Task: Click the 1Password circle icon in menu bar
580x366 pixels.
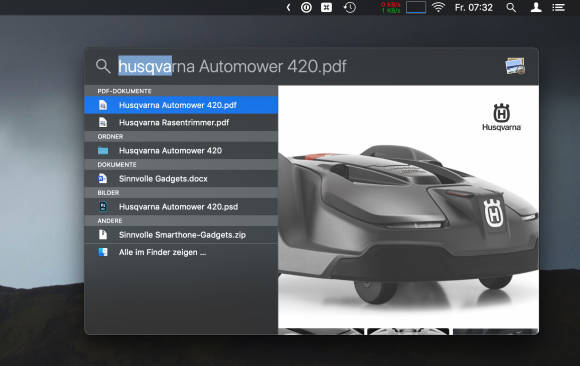Action: click(x=306, y=7)
